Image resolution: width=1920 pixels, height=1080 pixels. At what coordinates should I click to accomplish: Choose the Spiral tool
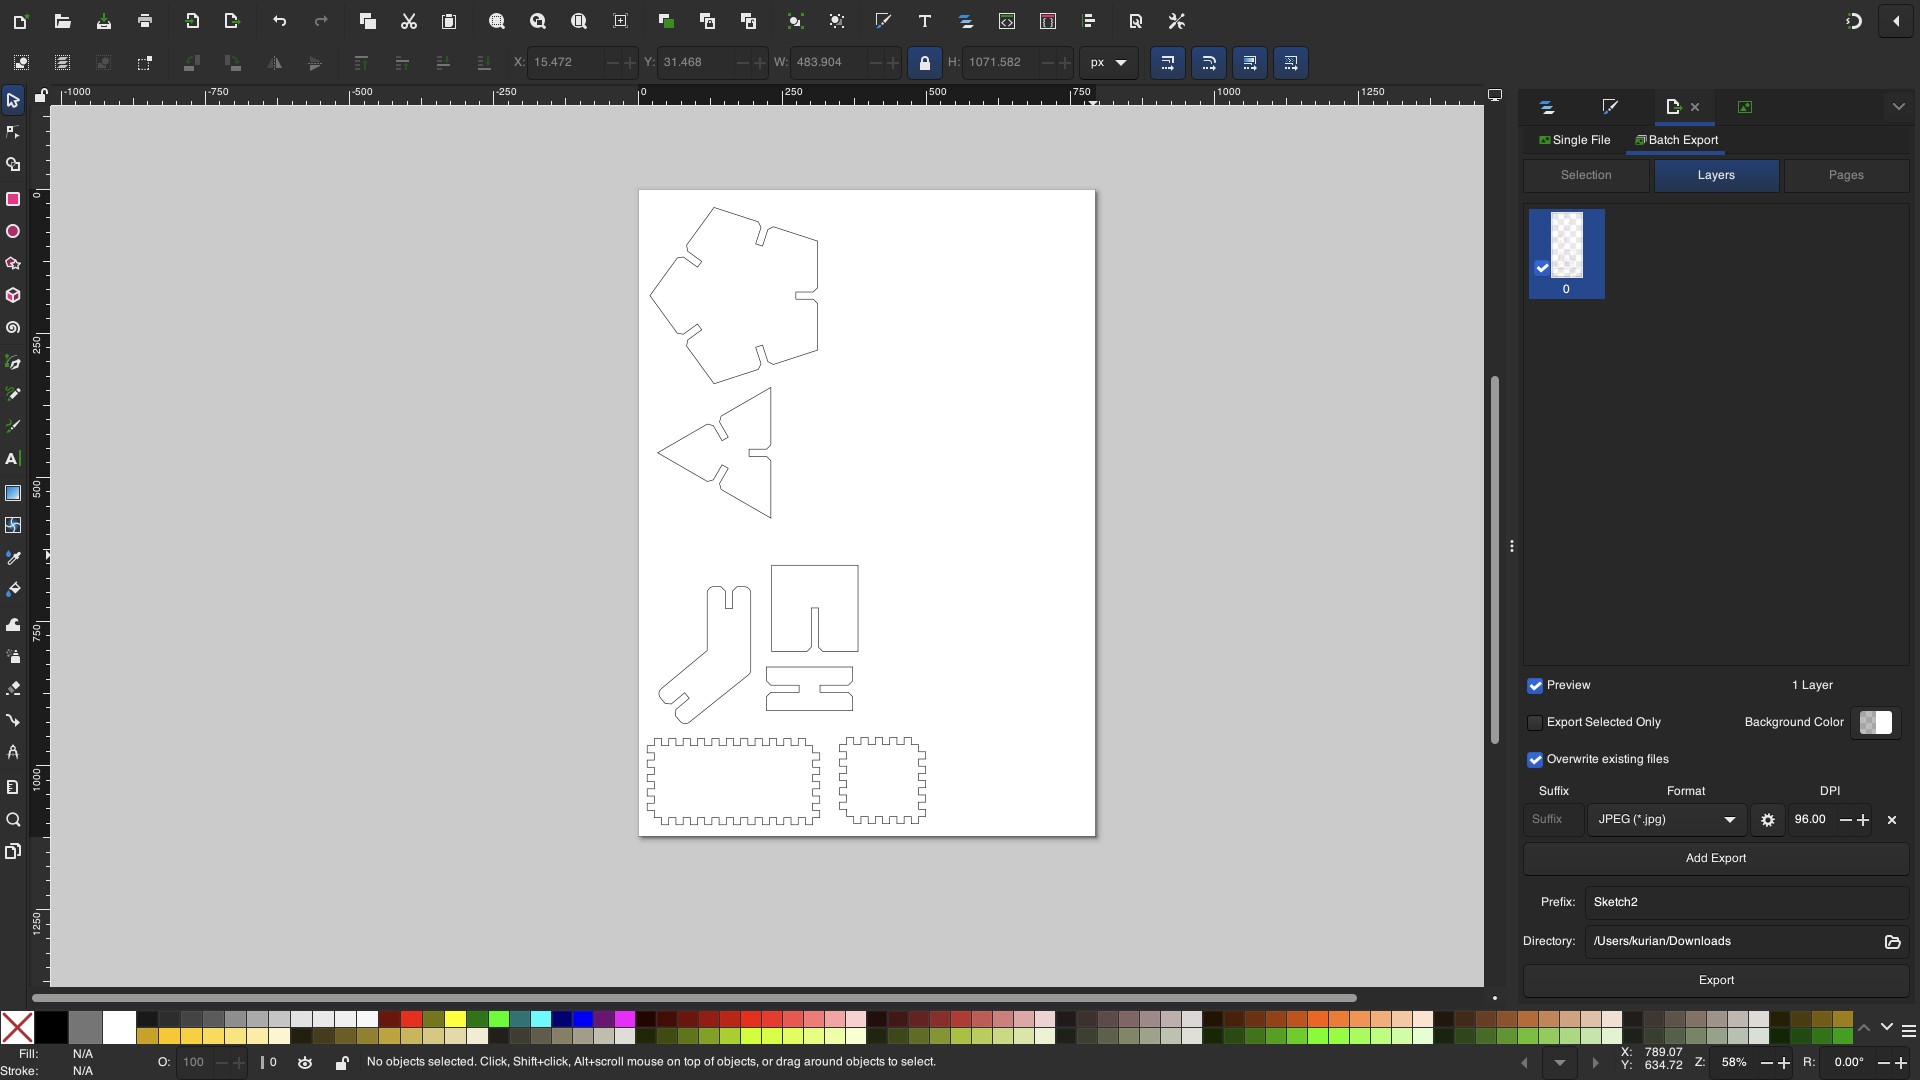click(x=13, y=328)
